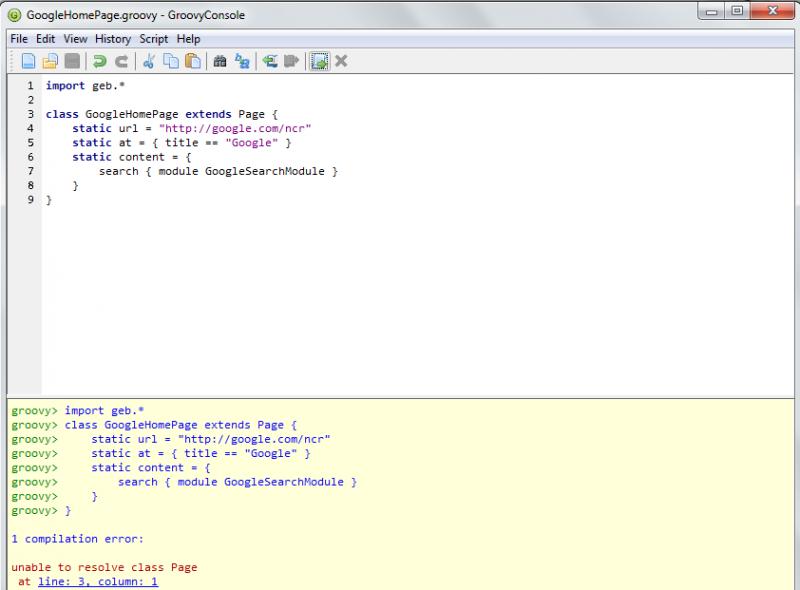Run the script using toolbar icon
Screen dimensions: 800x590
click(x=319, y=61)
